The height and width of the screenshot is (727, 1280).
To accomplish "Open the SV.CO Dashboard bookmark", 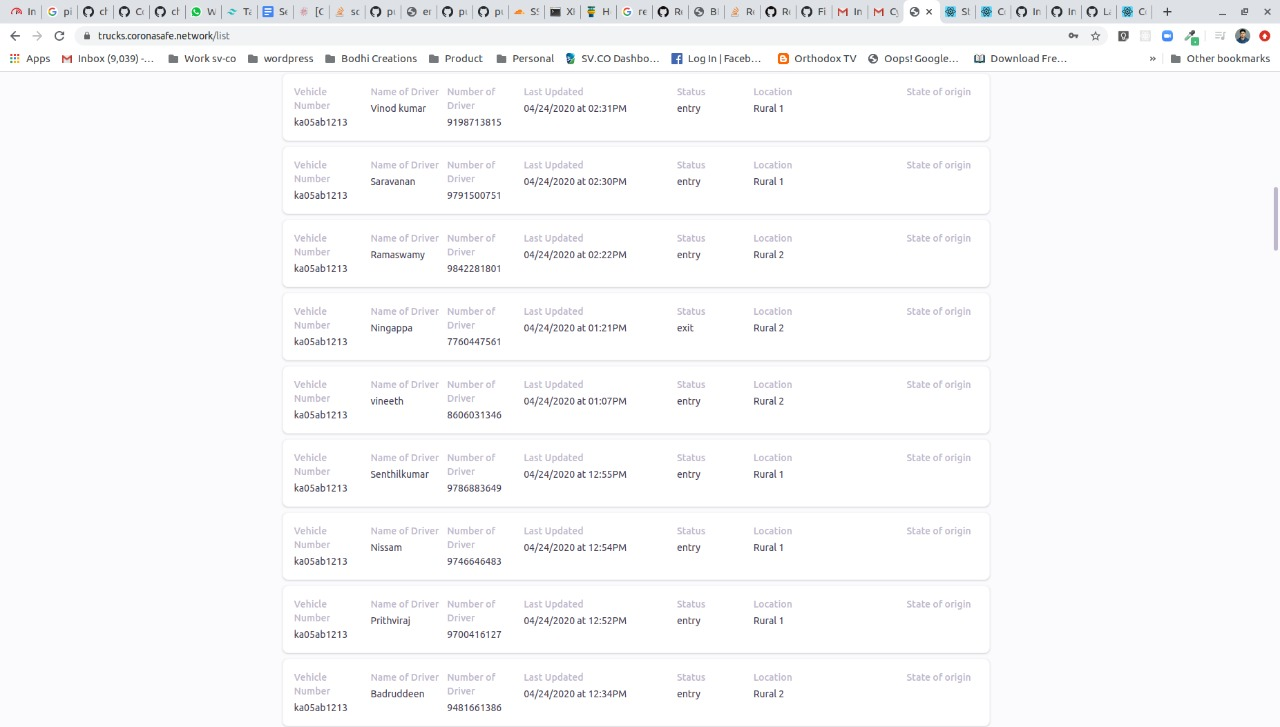I will click(x=612, y=58).
